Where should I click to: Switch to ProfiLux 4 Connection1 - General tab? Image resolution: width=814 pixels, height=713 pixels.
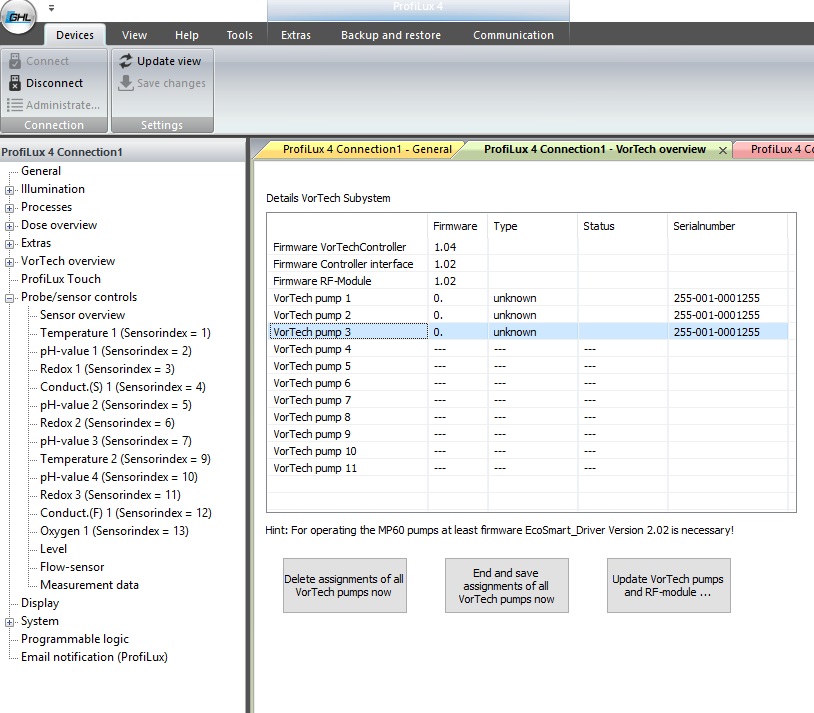(x=367, y=150)
